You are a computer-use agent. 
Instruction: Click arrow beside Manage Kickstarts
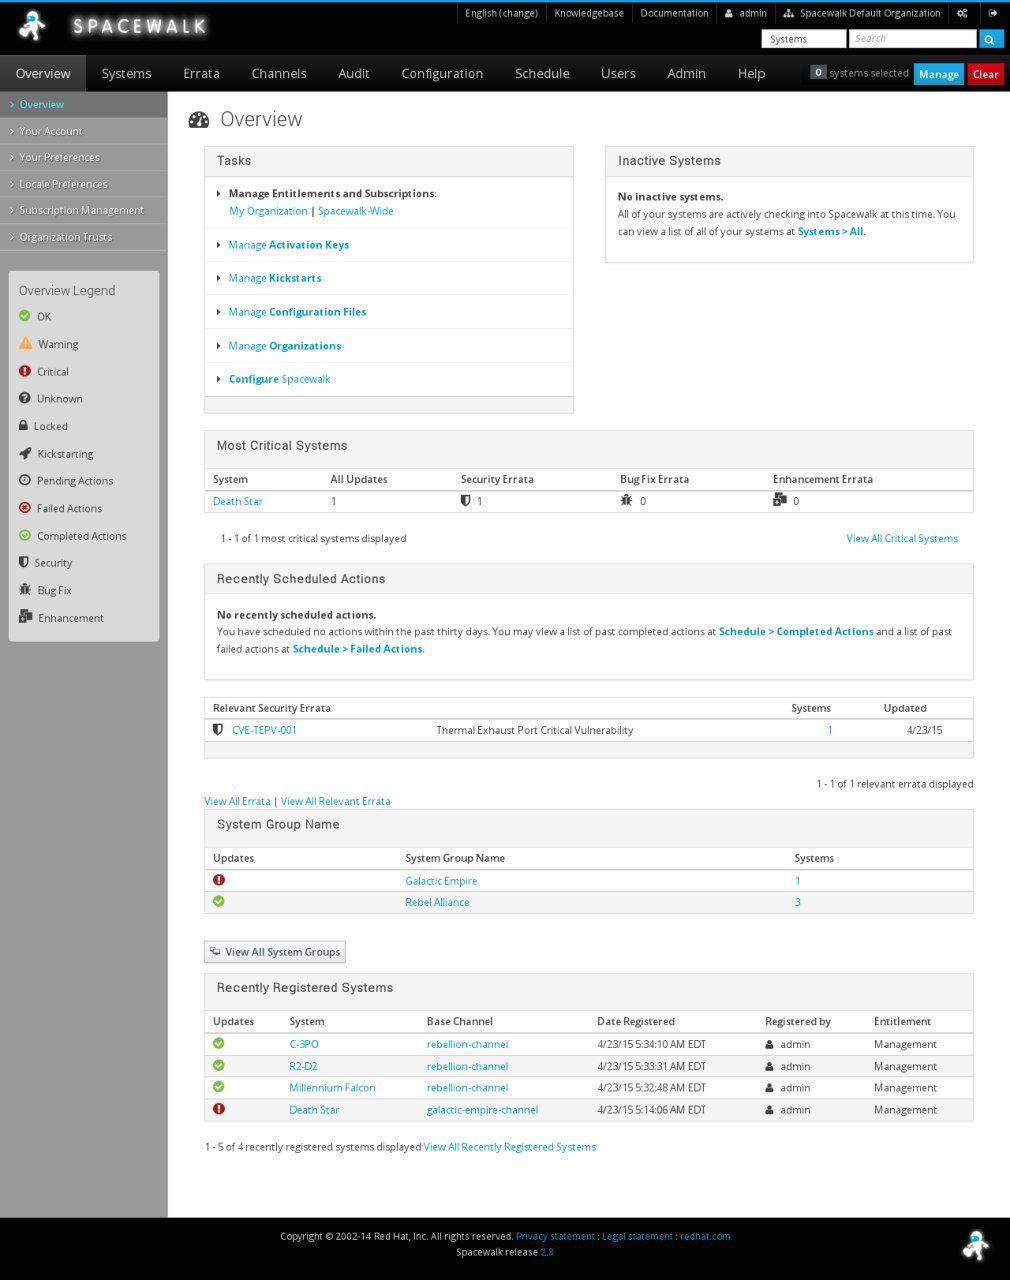pyautogui.click(x=219, y=278)
